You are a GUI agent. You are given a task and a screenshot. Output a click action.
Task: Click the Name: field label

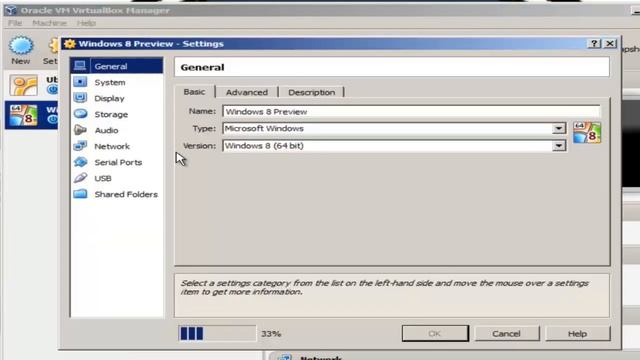[202, 111]
